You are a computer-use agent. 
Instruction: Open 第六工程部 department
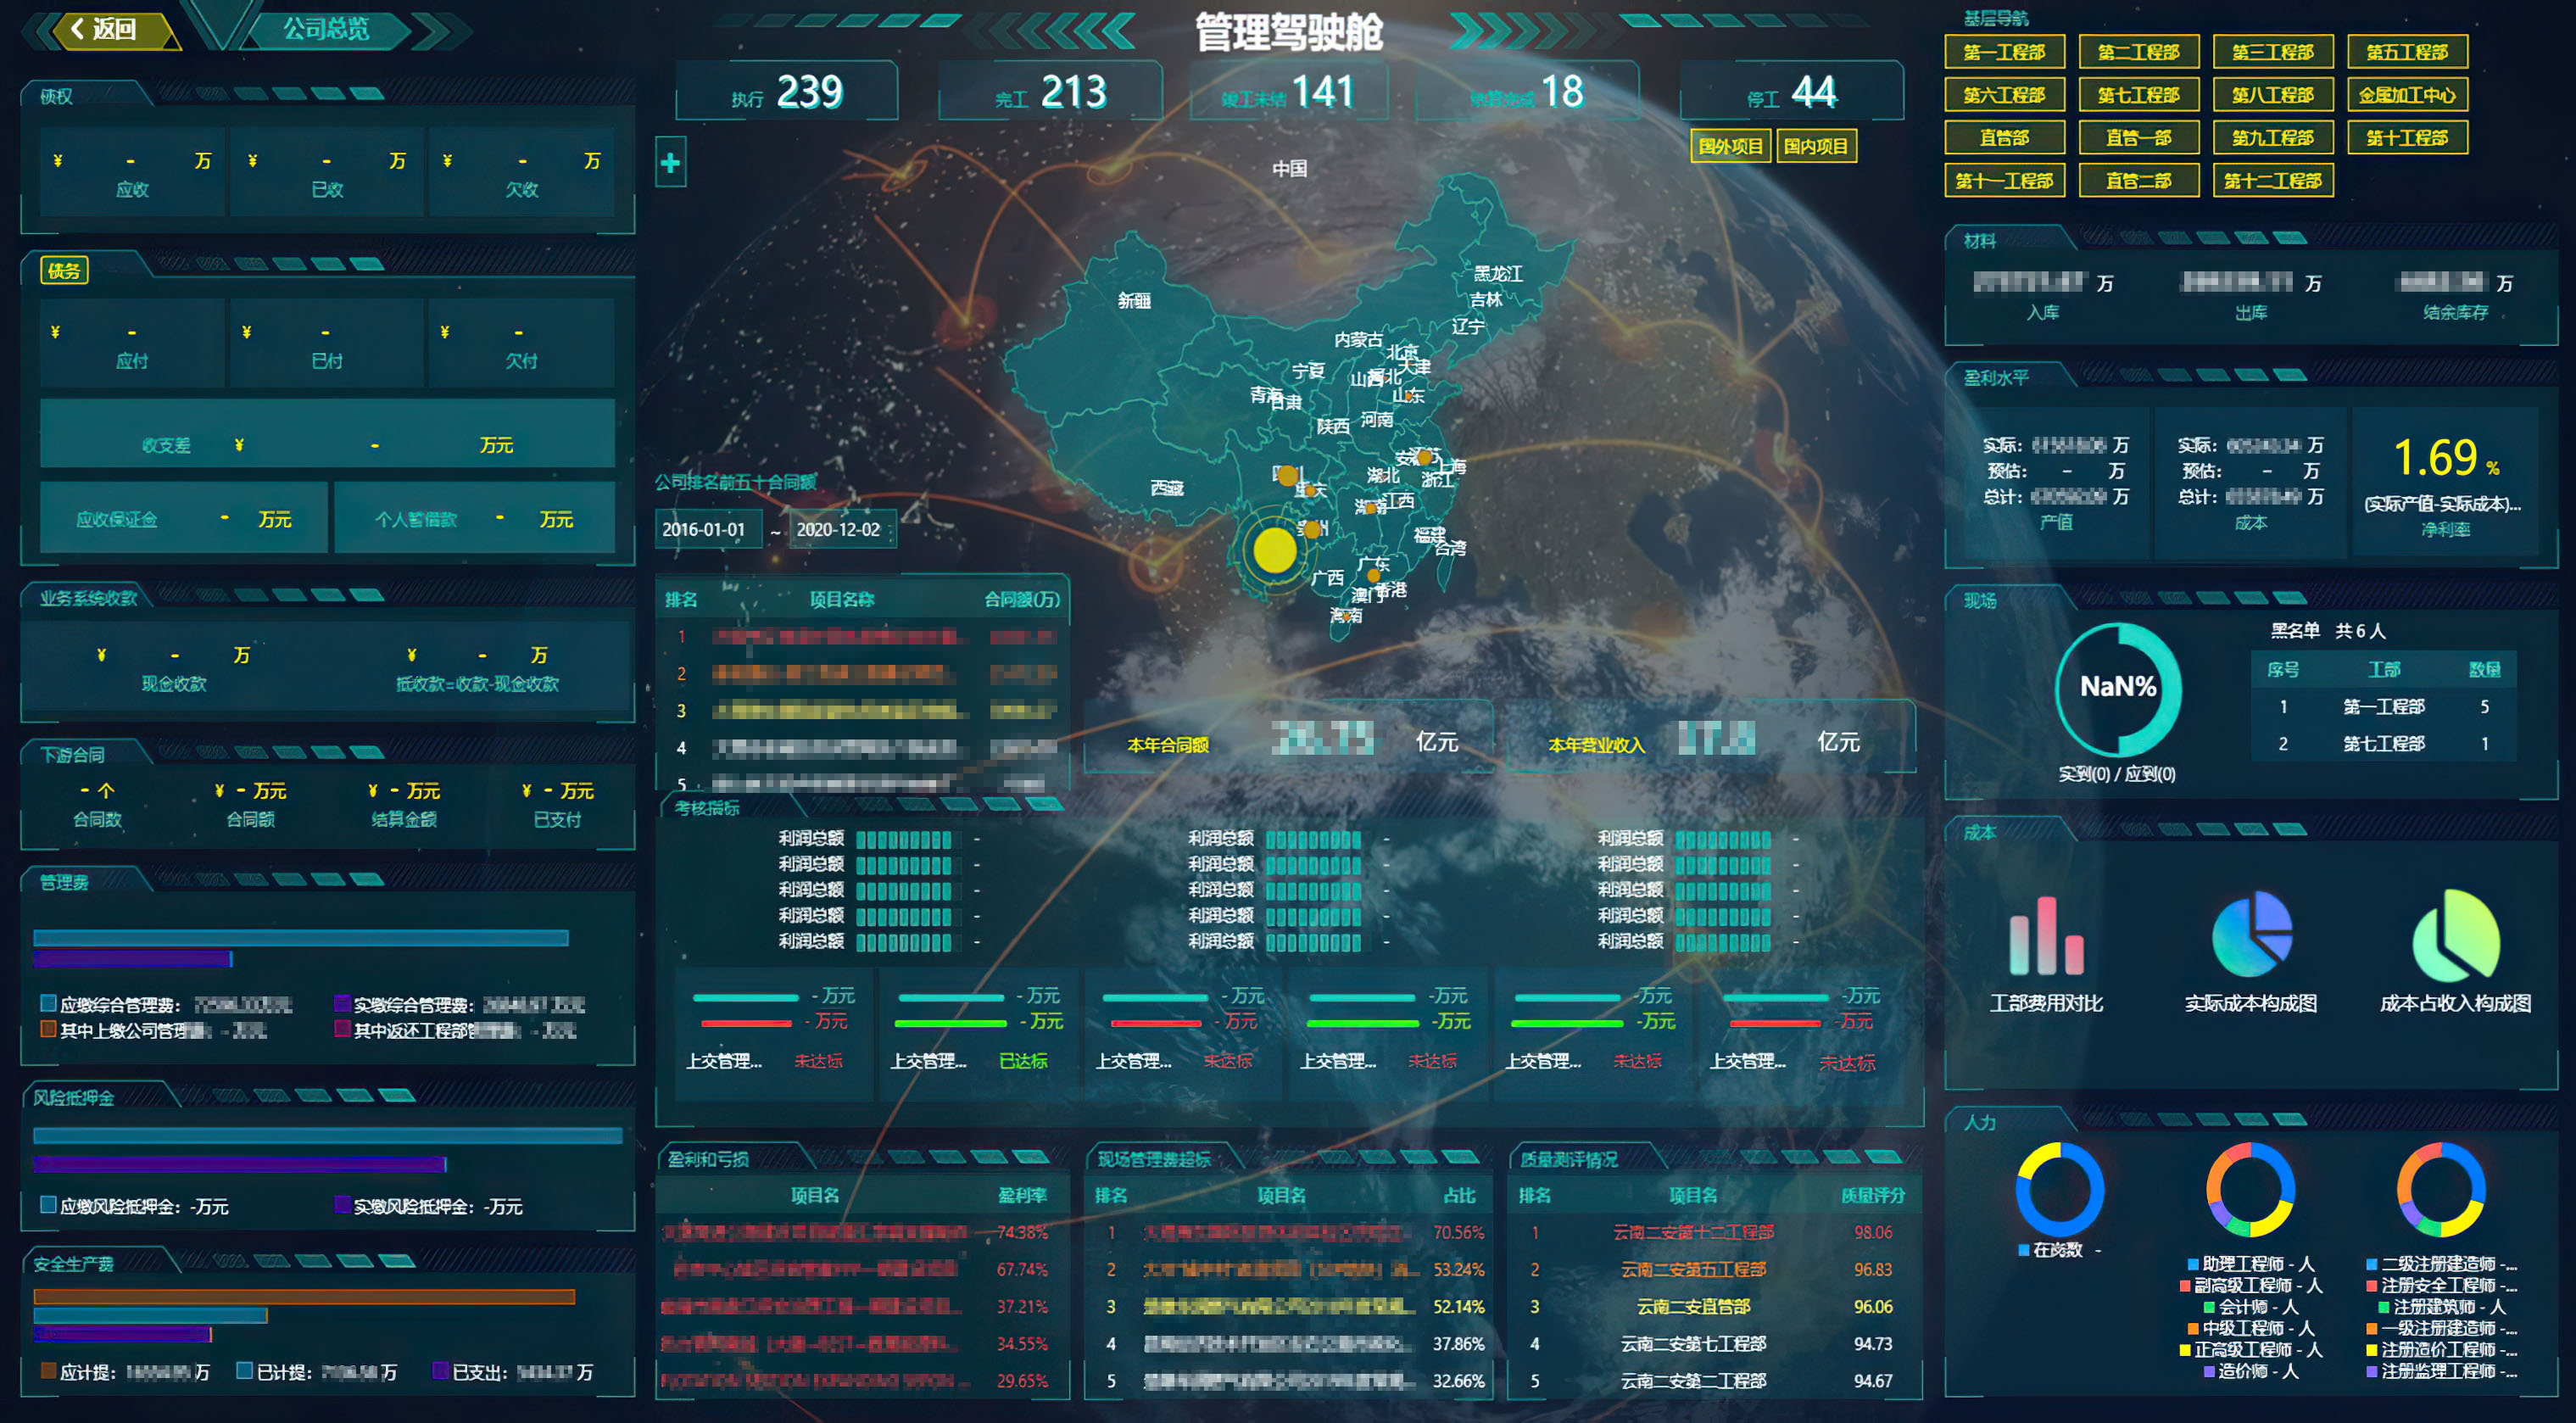point(2004,95)
